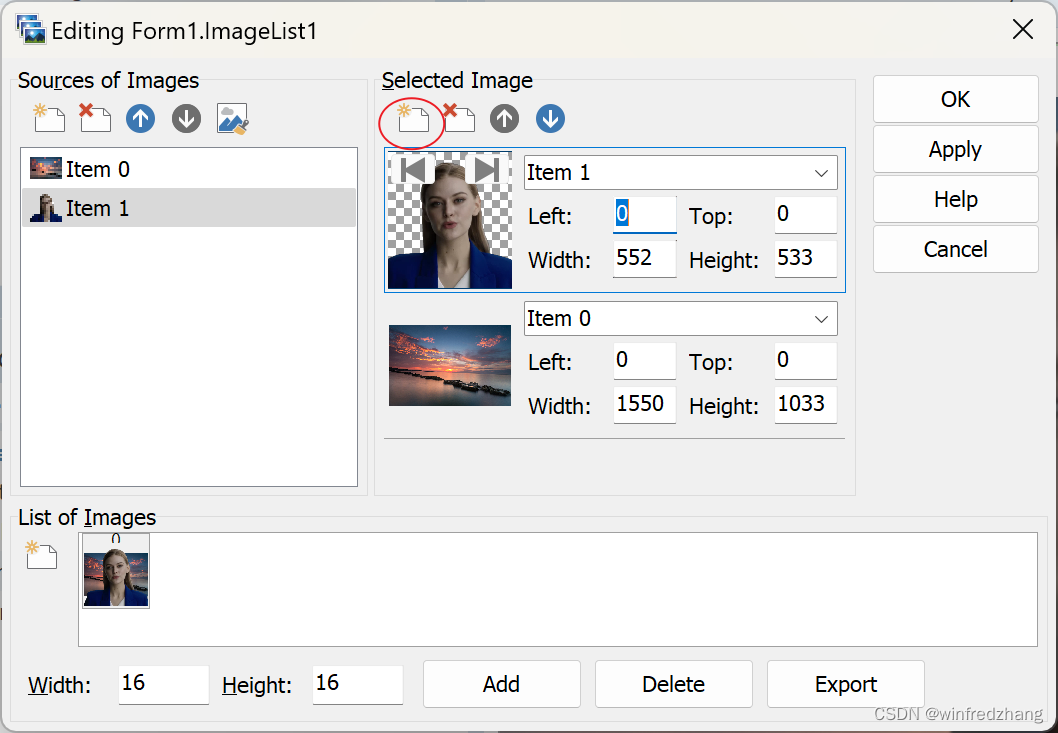The width and height of the screenshot is (1058, 733).
Task: Move selected image layer down
Action: click(550, 119)
